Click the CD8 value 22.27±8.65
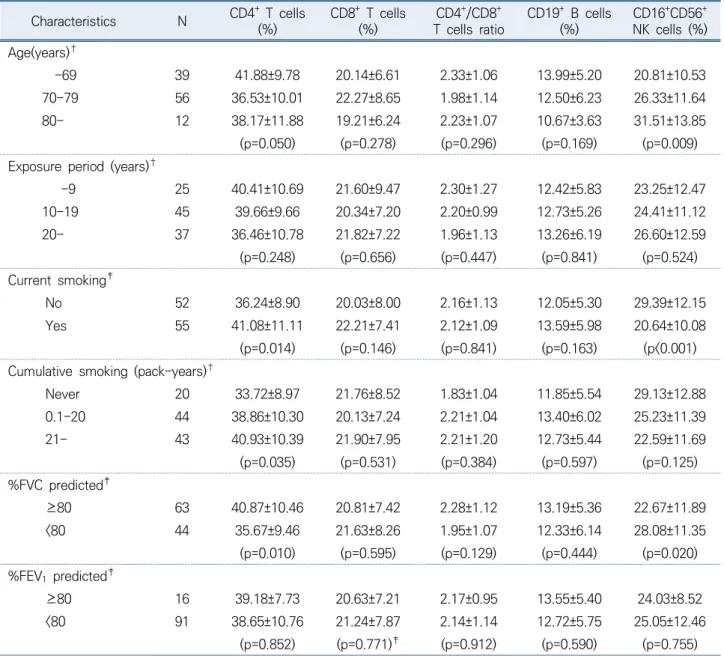 click(x=368, y=98)
